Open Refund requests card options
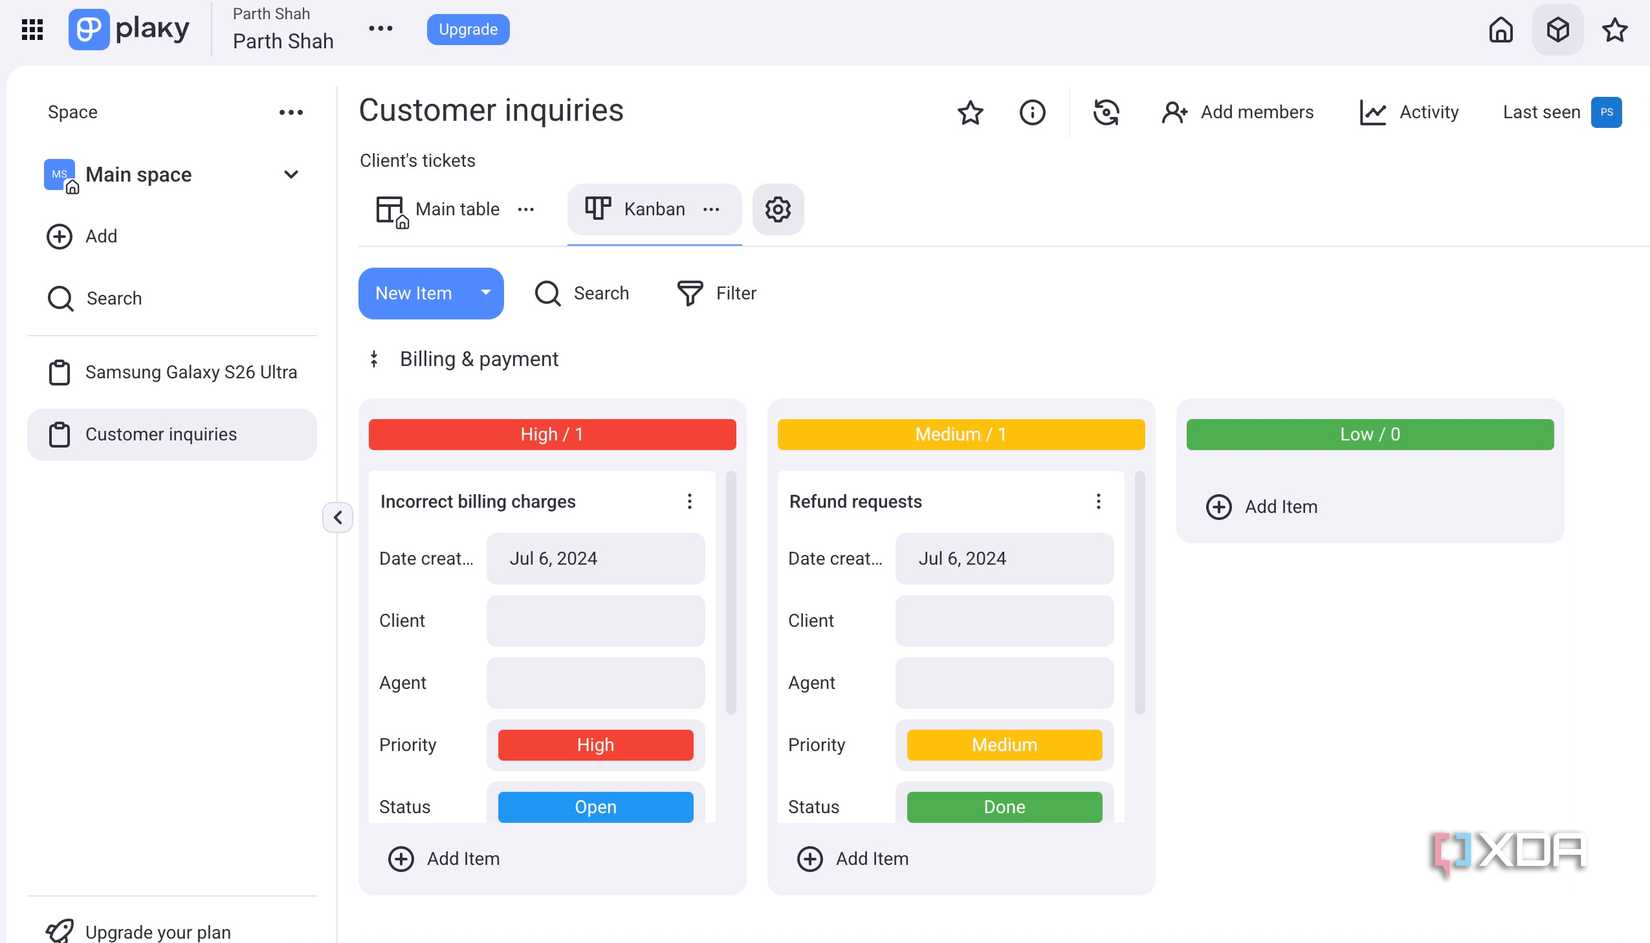The image size is (1650, 943). point(1098,501)
